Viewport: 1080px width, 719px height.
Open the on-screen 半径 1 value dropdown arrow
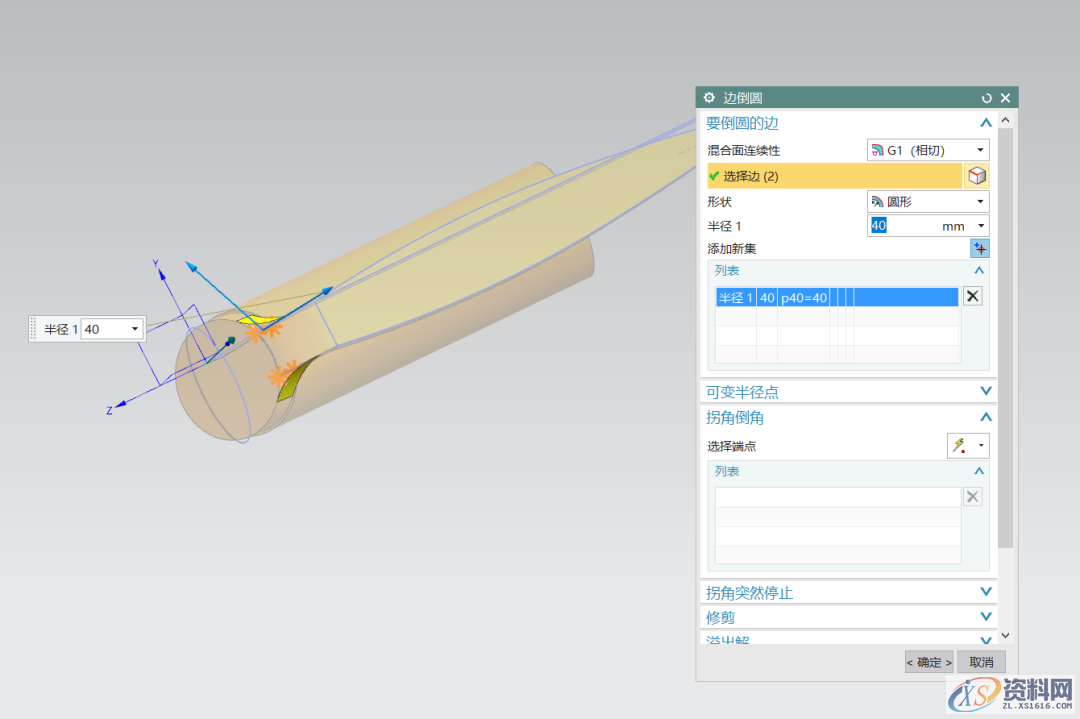[x=135, y=329]
